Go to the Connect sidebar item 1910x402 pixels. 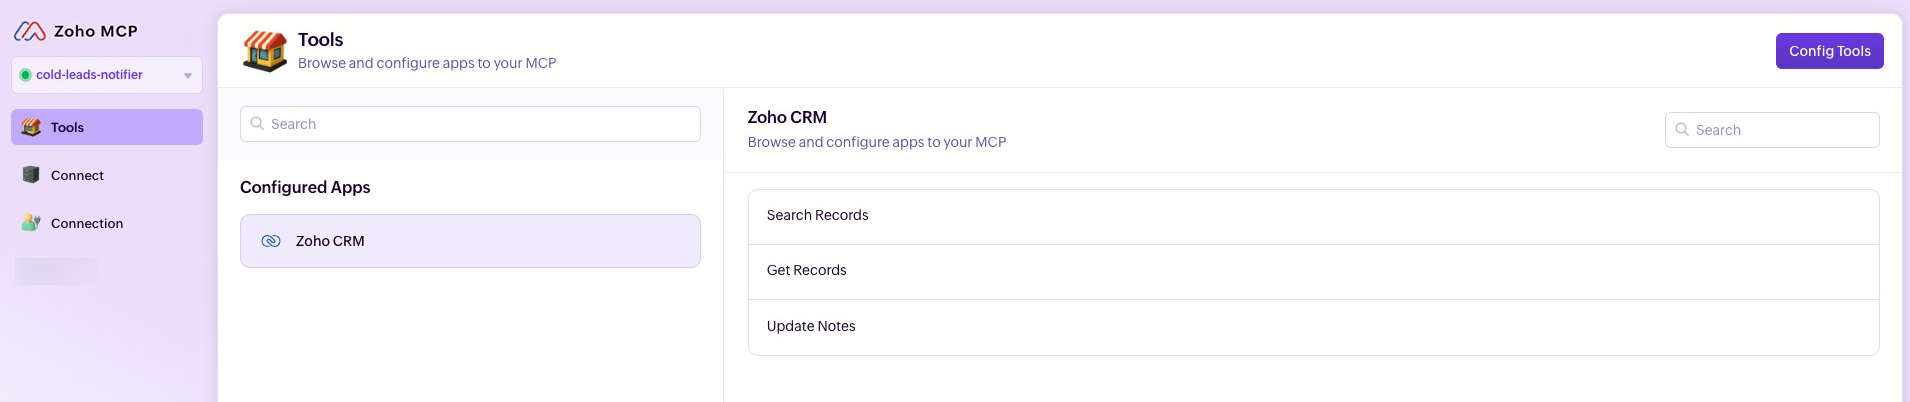77,175
